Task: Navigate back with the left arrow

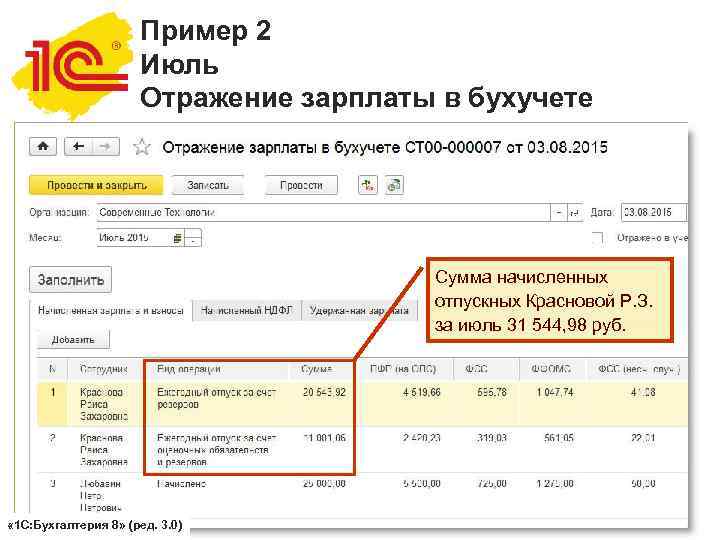Action: pos(79,146)
